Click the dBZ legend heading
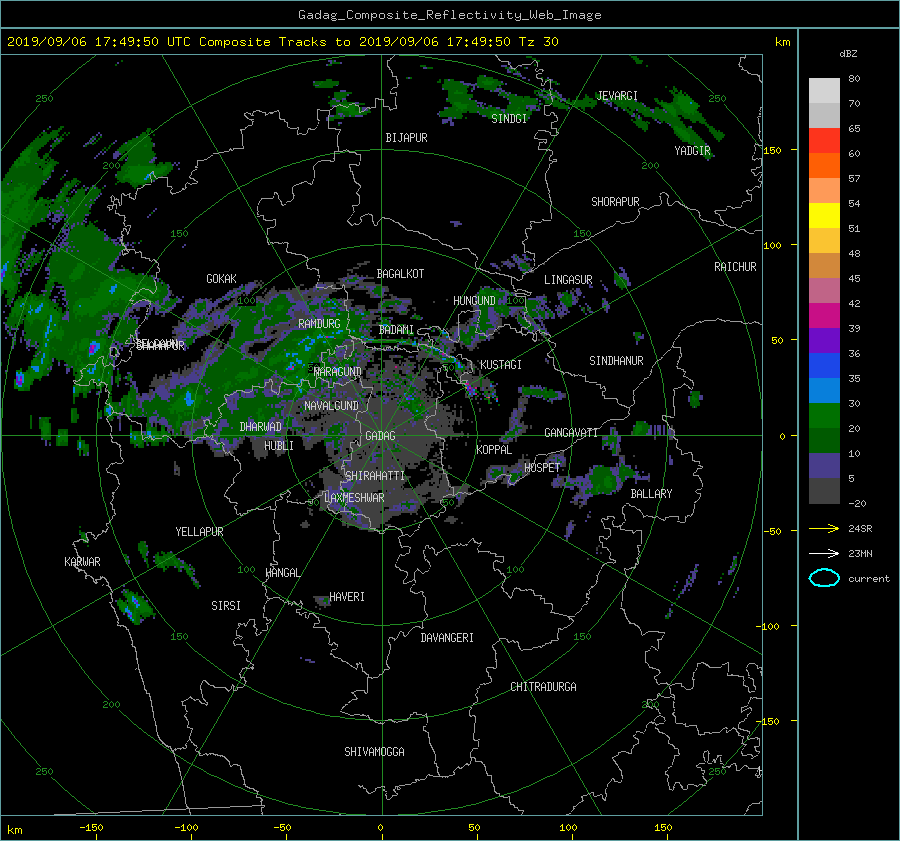Viewport: 900px width, 841px height. 848,53
